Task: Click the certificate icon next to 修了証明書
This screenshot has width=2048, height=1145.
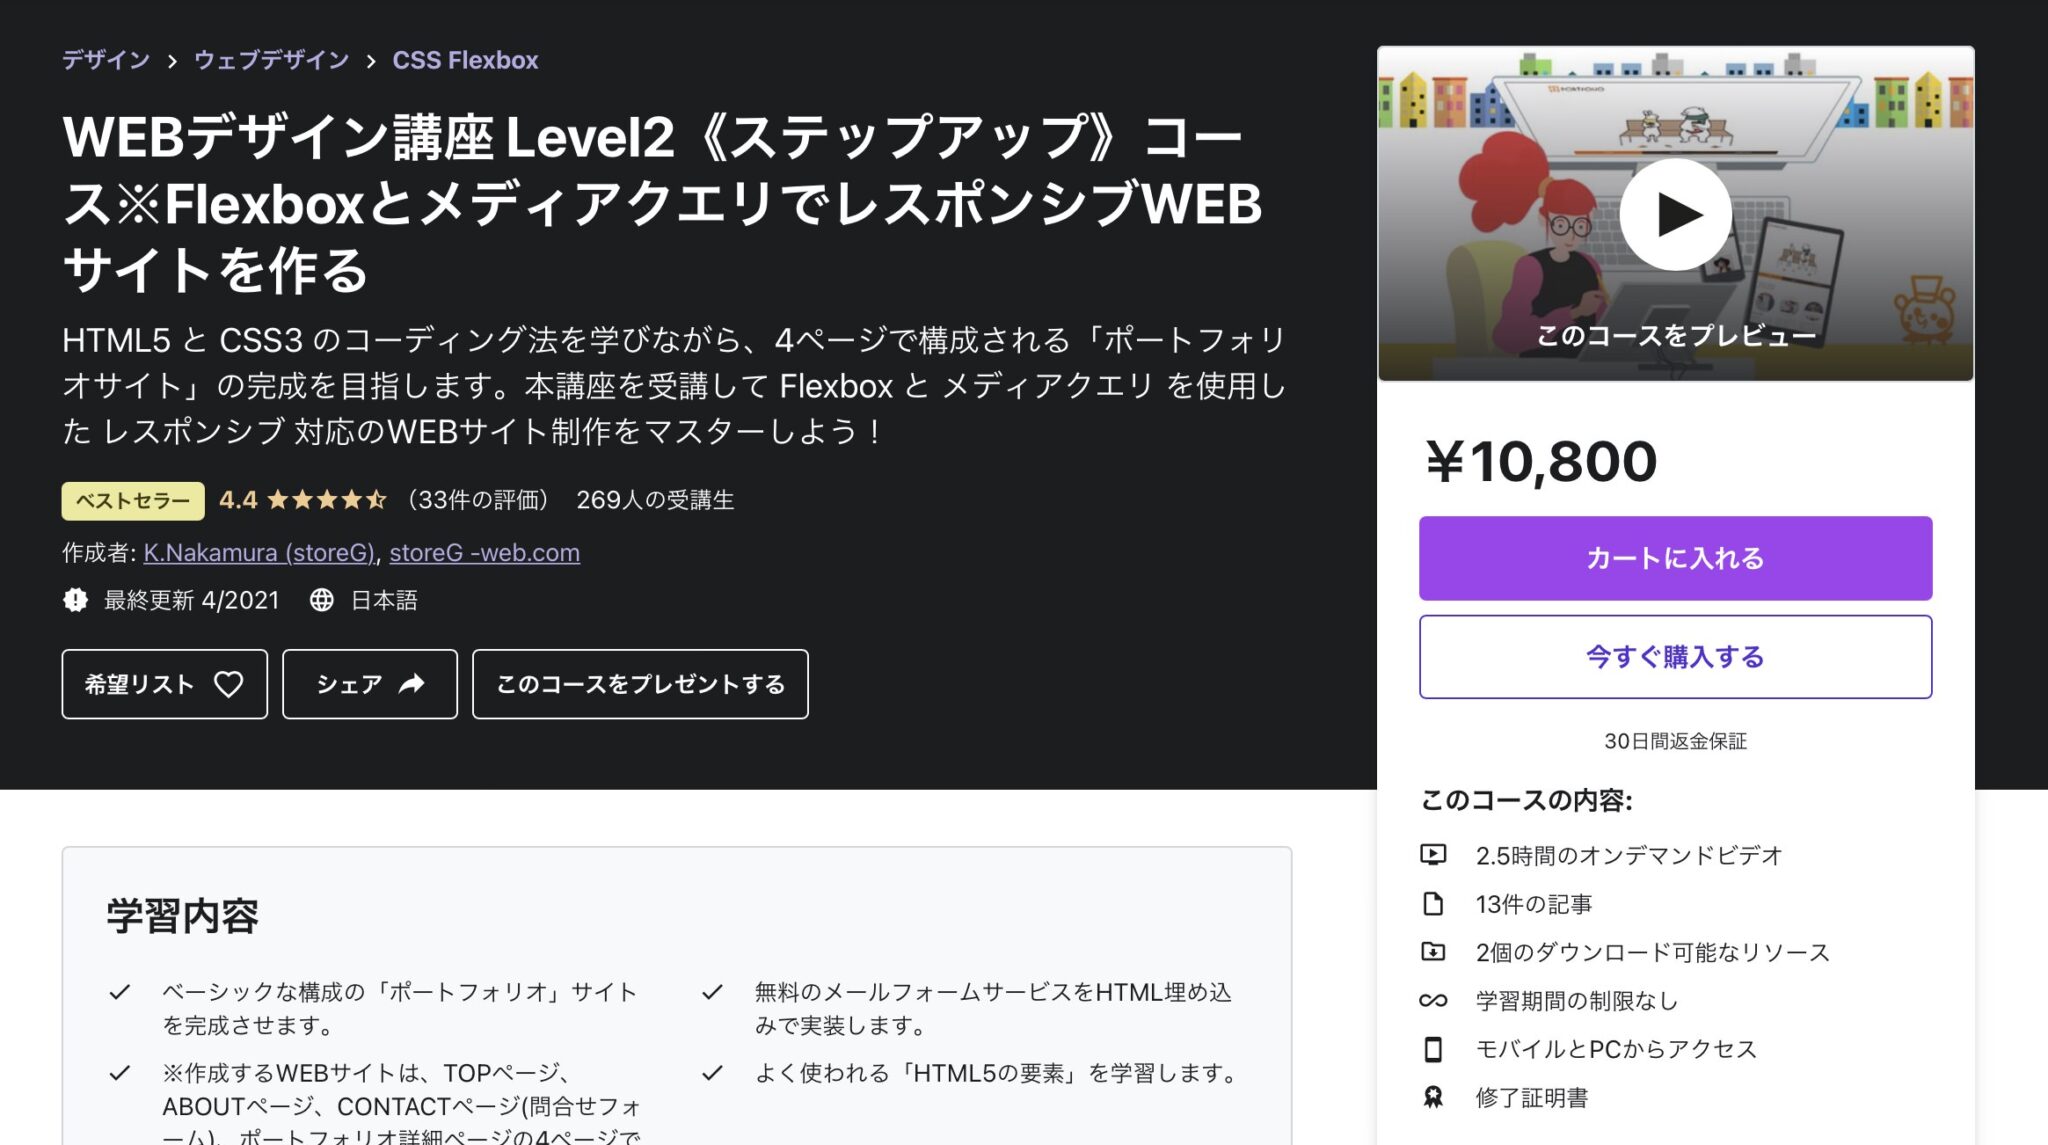Action: pos(1434,1098)
